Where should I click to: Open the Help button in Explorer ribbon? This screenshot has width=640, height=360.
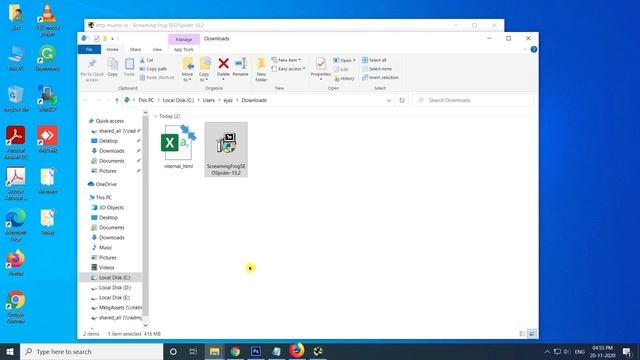tap(533, 49)
